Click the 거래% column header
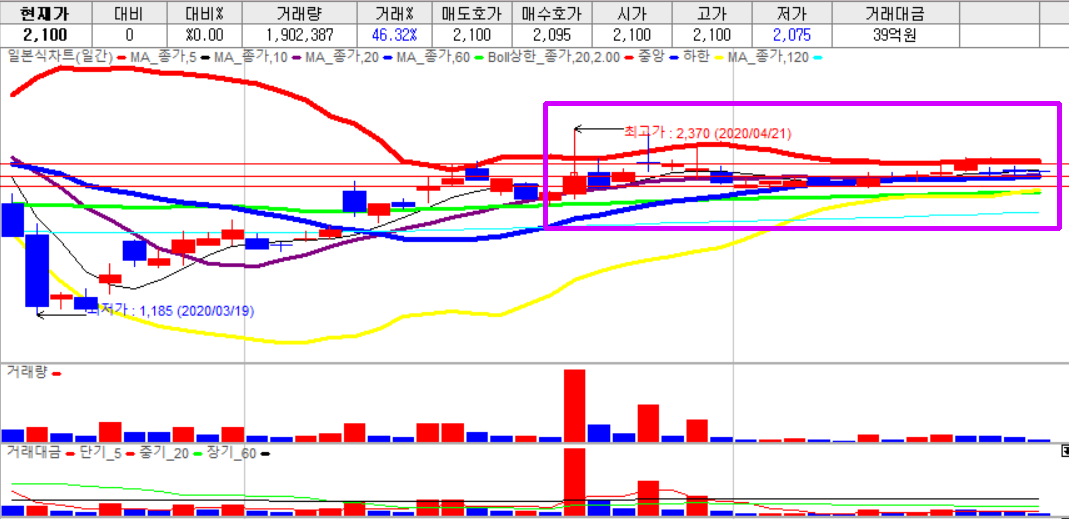Image resolution: width=1069 pixels, height=519 pixels. coord(395,12)
